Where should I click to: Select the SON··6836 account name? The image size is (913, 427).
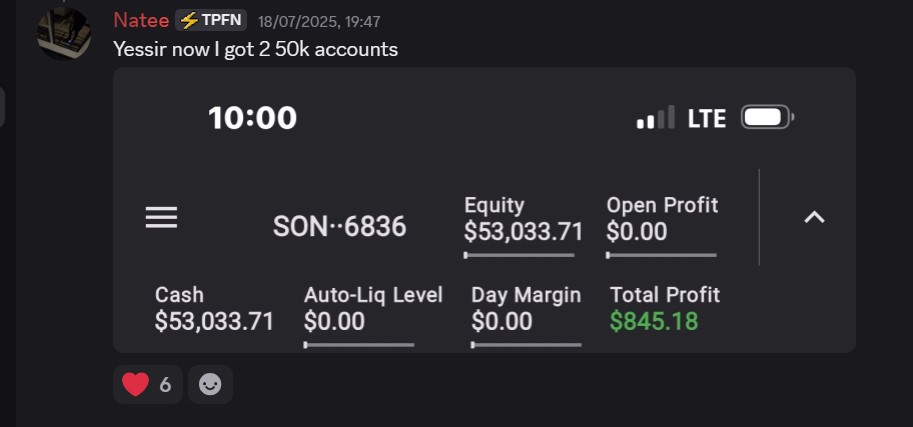(340, 227)
